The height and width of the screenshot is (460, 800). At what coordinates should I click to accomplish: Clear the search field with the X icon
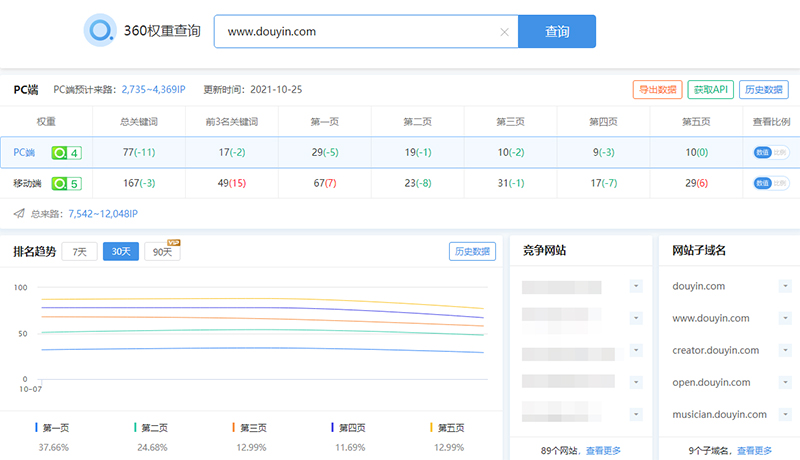pyautogui.click(x=505, y=32)
